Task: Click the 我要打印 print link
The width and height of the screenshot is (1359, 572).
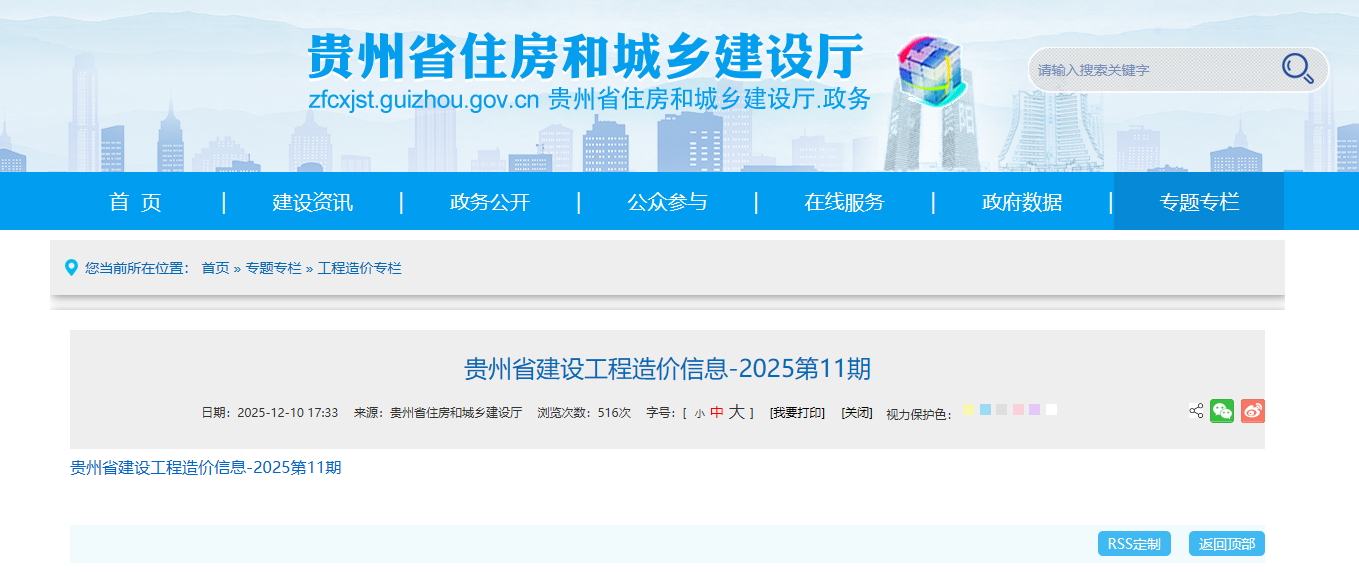Action: pos(797,413)
